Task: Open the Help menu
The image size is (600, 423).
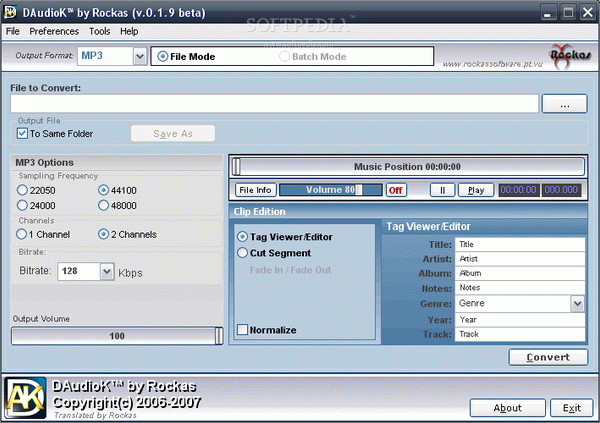Action: pos(129,31)
